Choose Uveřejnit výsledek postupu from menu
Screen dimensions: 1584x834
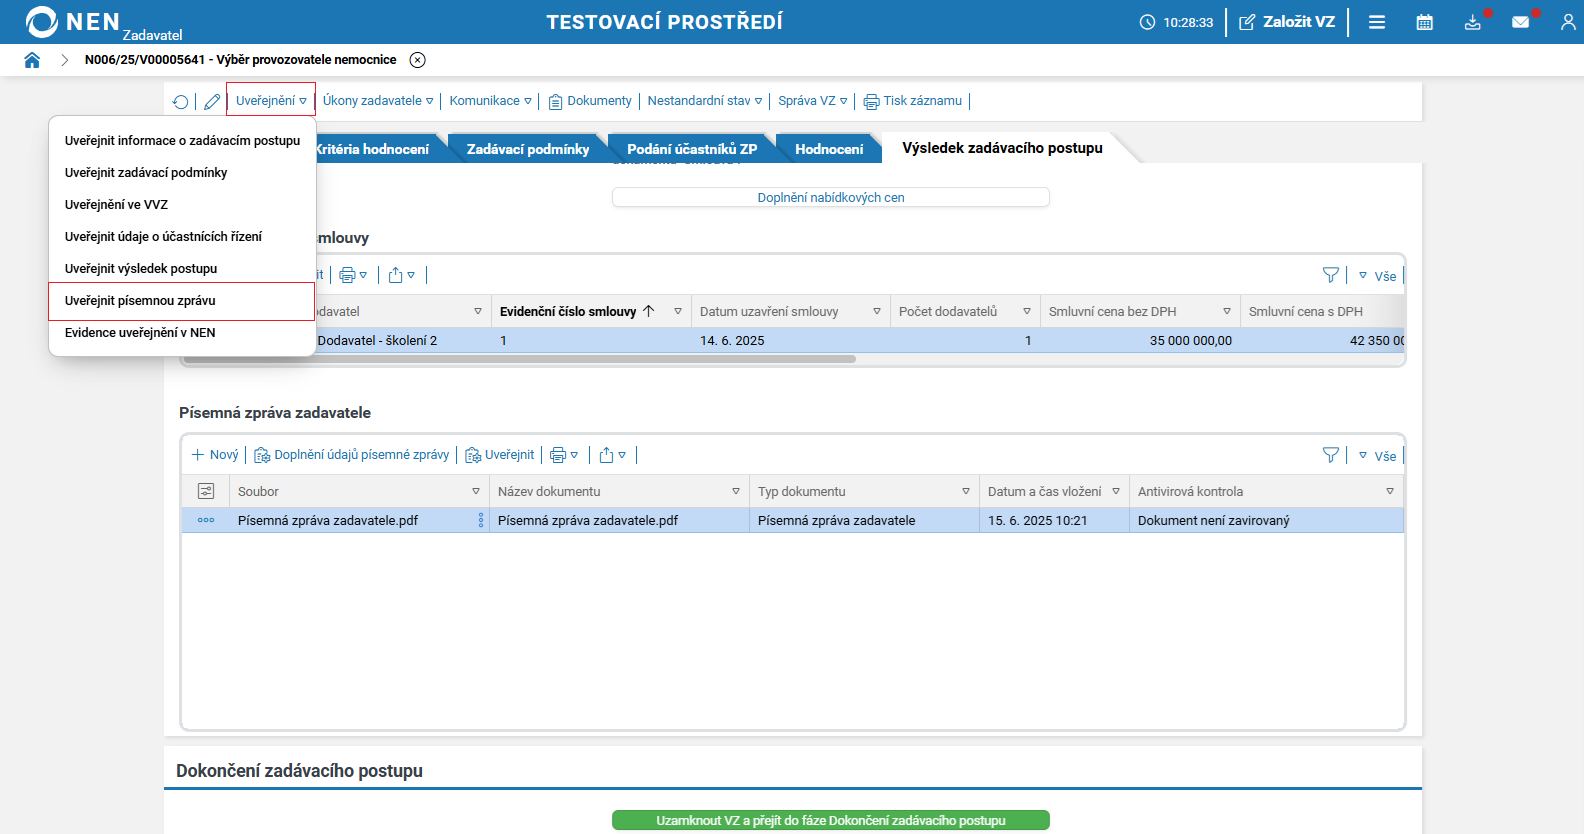click(x=141, y=269)
